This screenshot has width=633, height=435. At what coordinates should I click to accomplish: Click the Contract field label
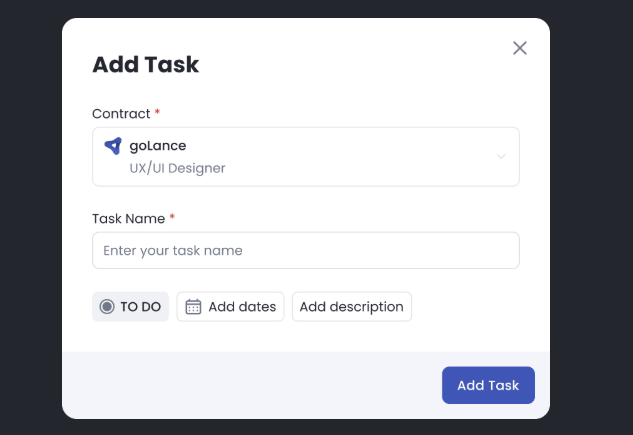[x=121, y=114]
